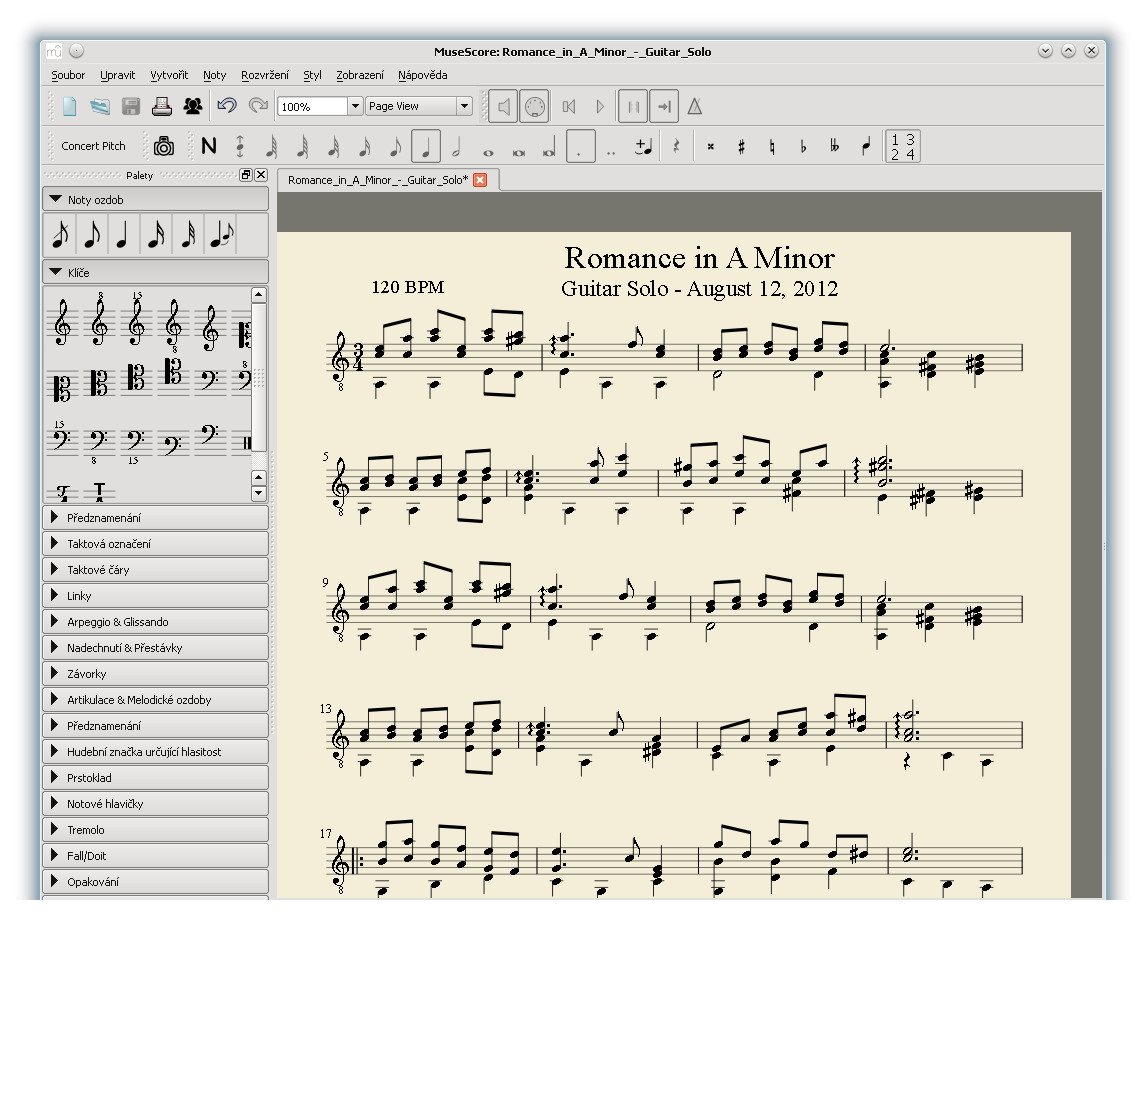Open the Vytvořit menu
The image size is (1146, 1093).
click(169, 75)
